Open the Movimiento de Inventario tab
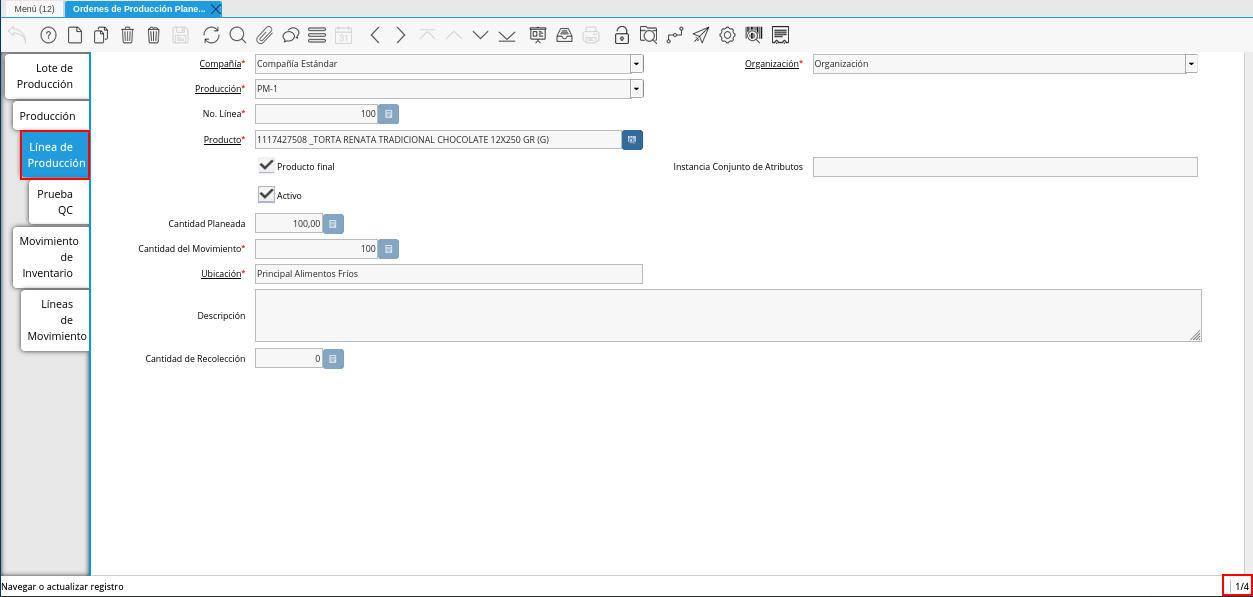 [x=49, y=257]
